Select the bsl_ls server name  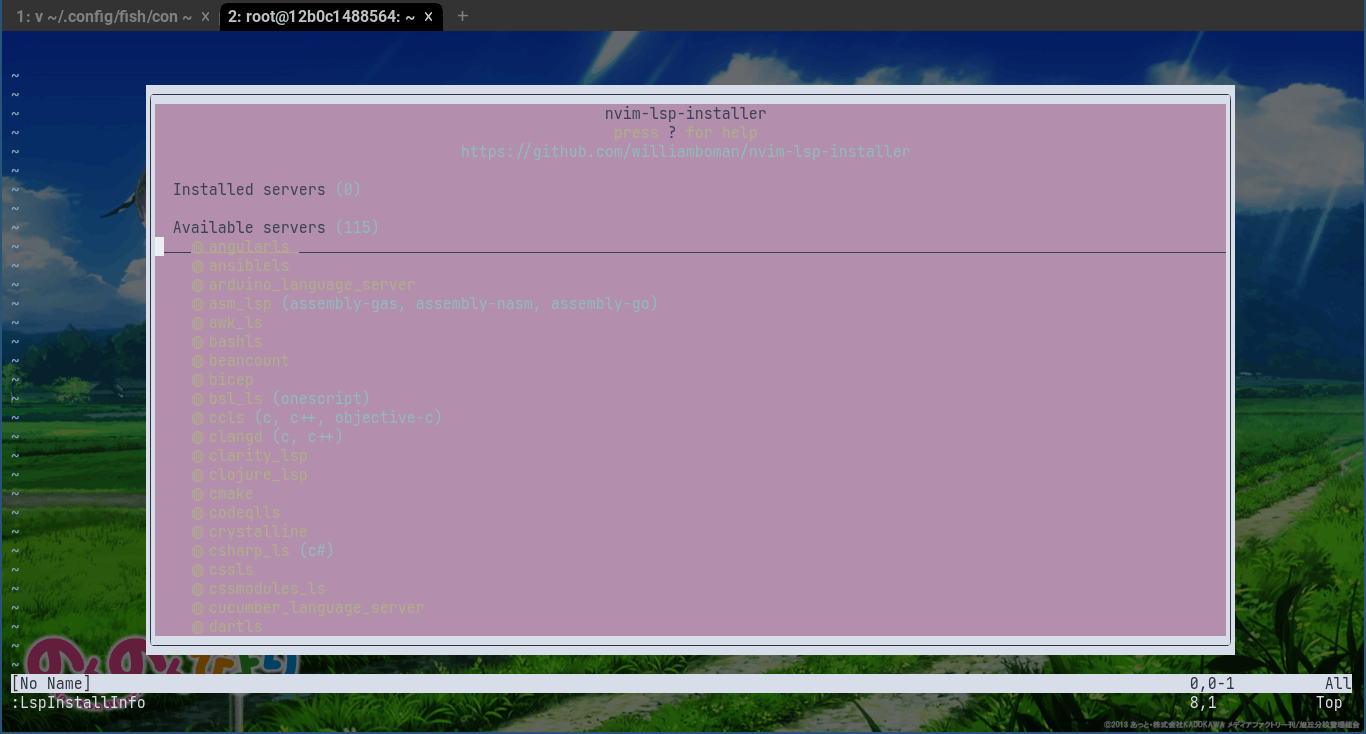[236, 399]
